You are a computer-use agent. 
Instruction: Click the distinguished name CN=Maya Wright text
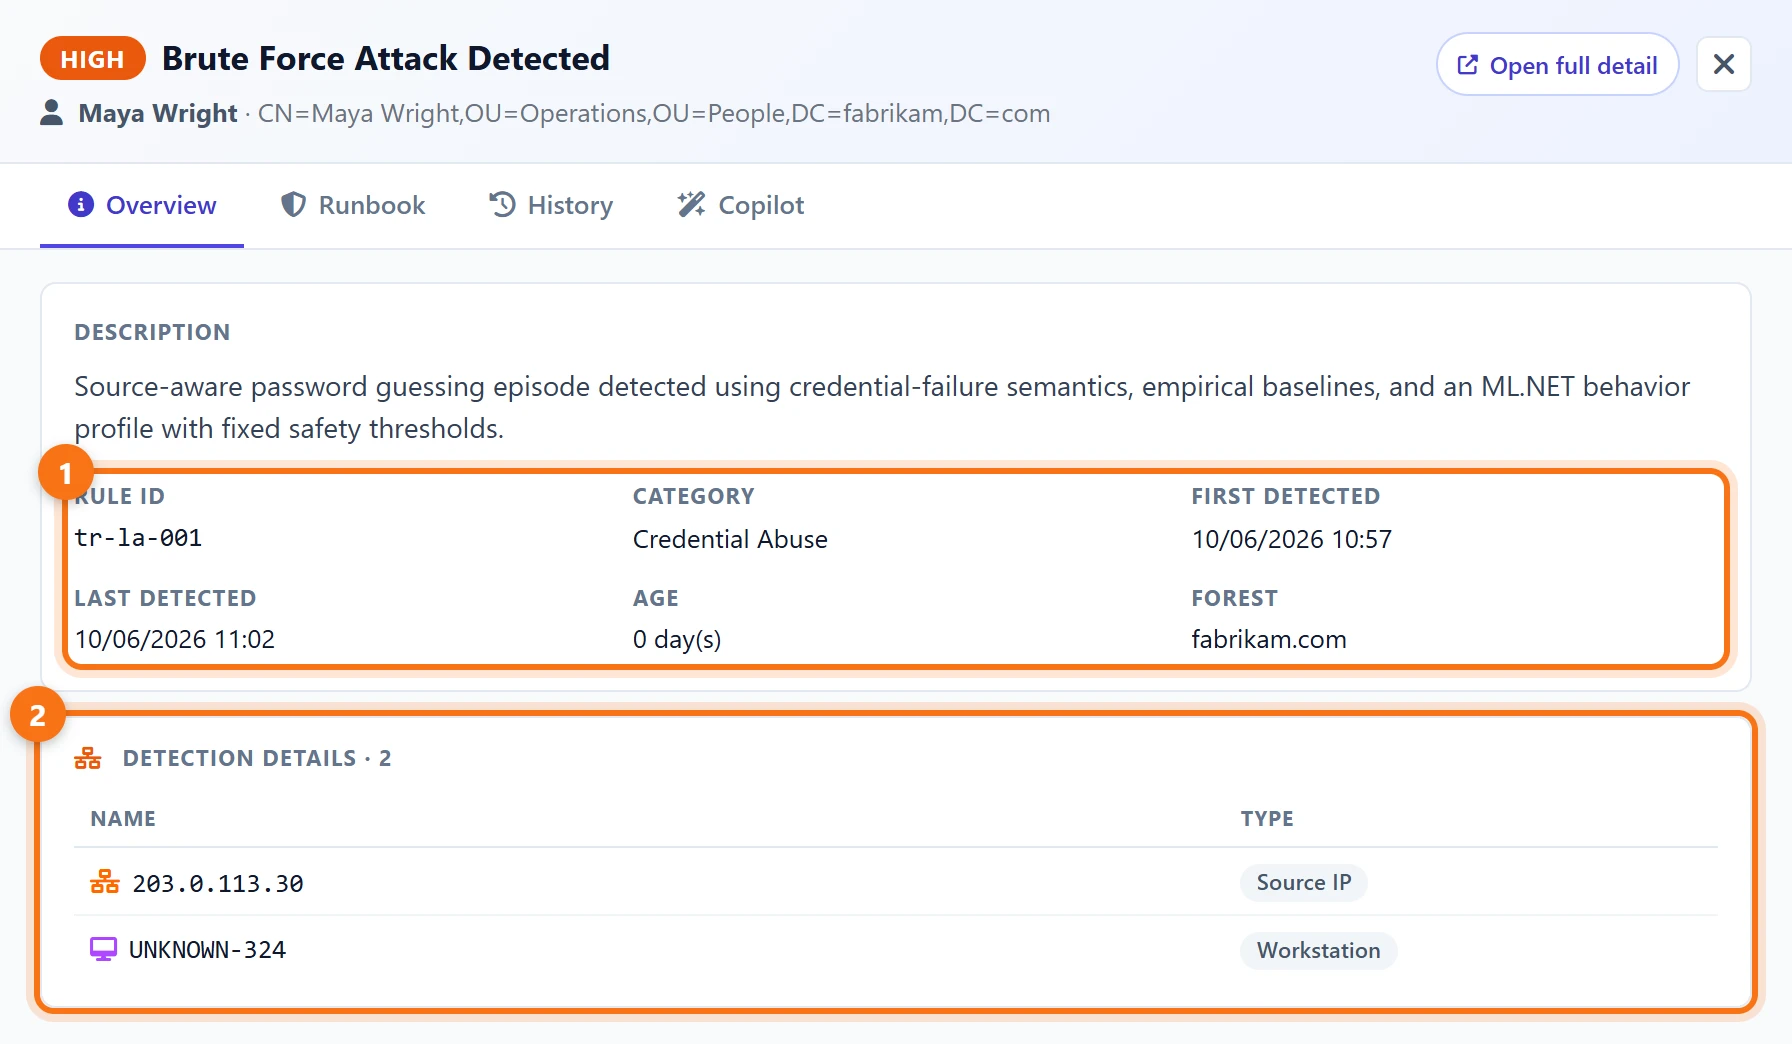tap(654, 113)
